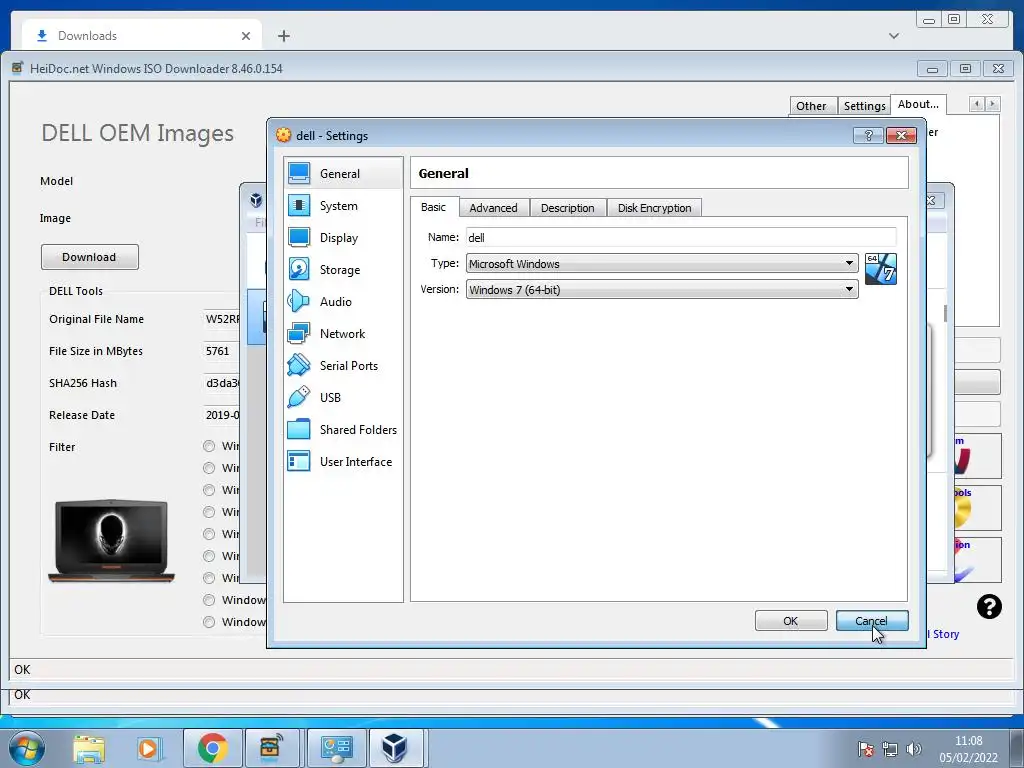Open the Control Panel taskbar icon

click(x=337, y=748)
